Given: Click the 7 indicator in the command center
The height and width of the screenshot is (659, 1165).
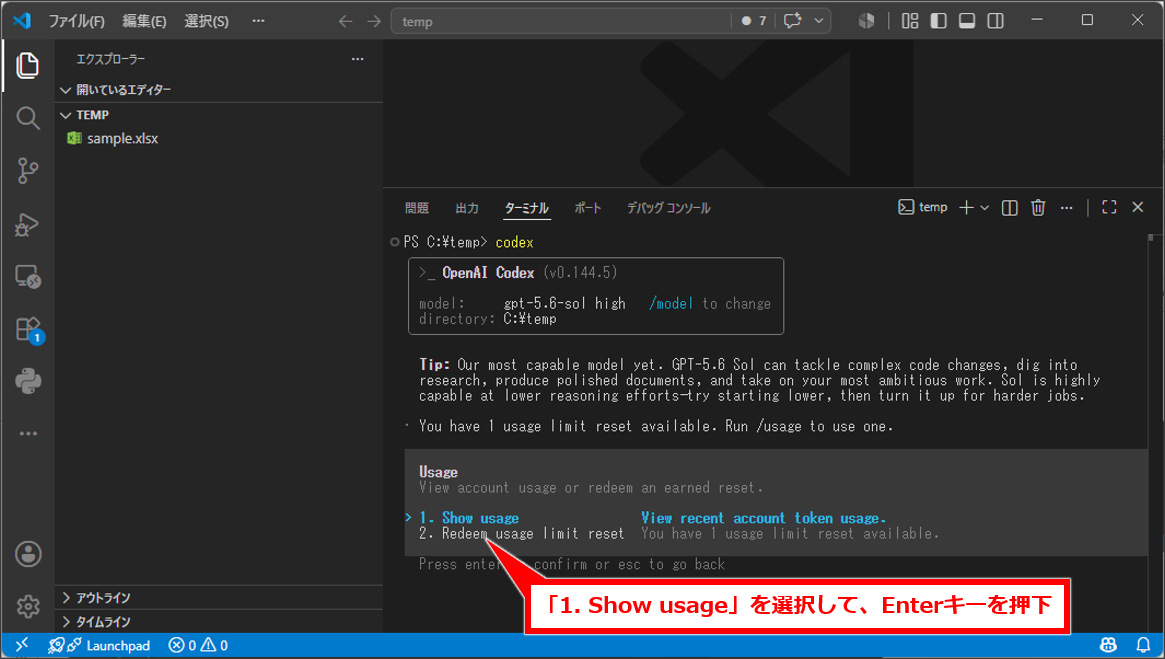Looking at the screenshot, I should tap(753, 21).
